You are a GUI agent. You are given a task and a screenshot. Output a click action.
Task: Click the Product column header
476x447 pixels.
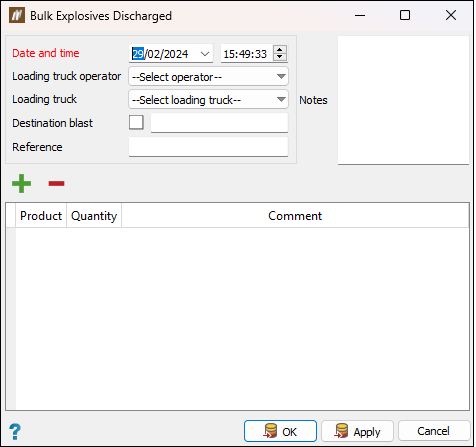click(x=41, y=216)
